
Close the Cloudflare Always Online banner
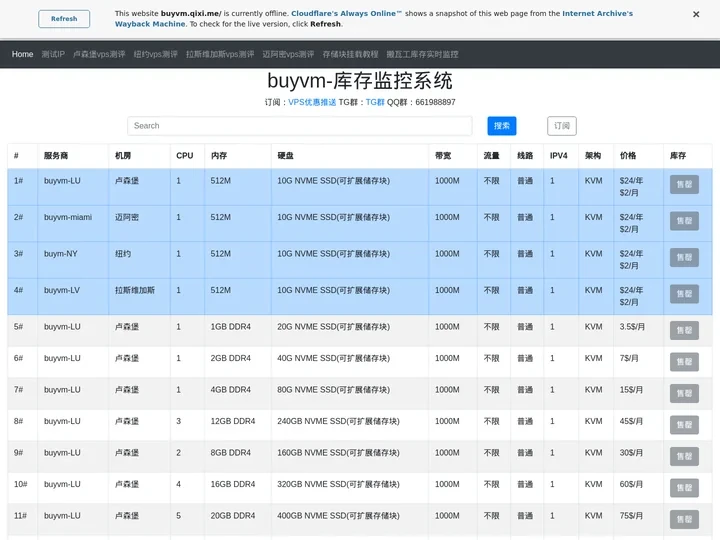(696, 15)
